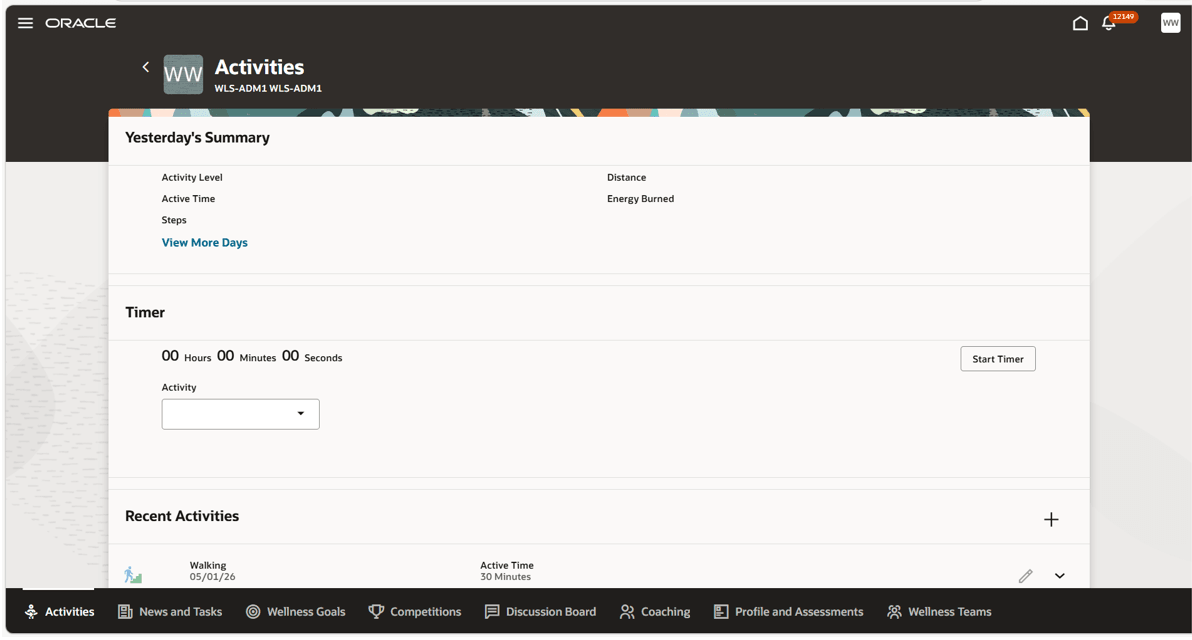Click the Oracle logo
This screenshot has height=640, width=1192.
point(81,23)
